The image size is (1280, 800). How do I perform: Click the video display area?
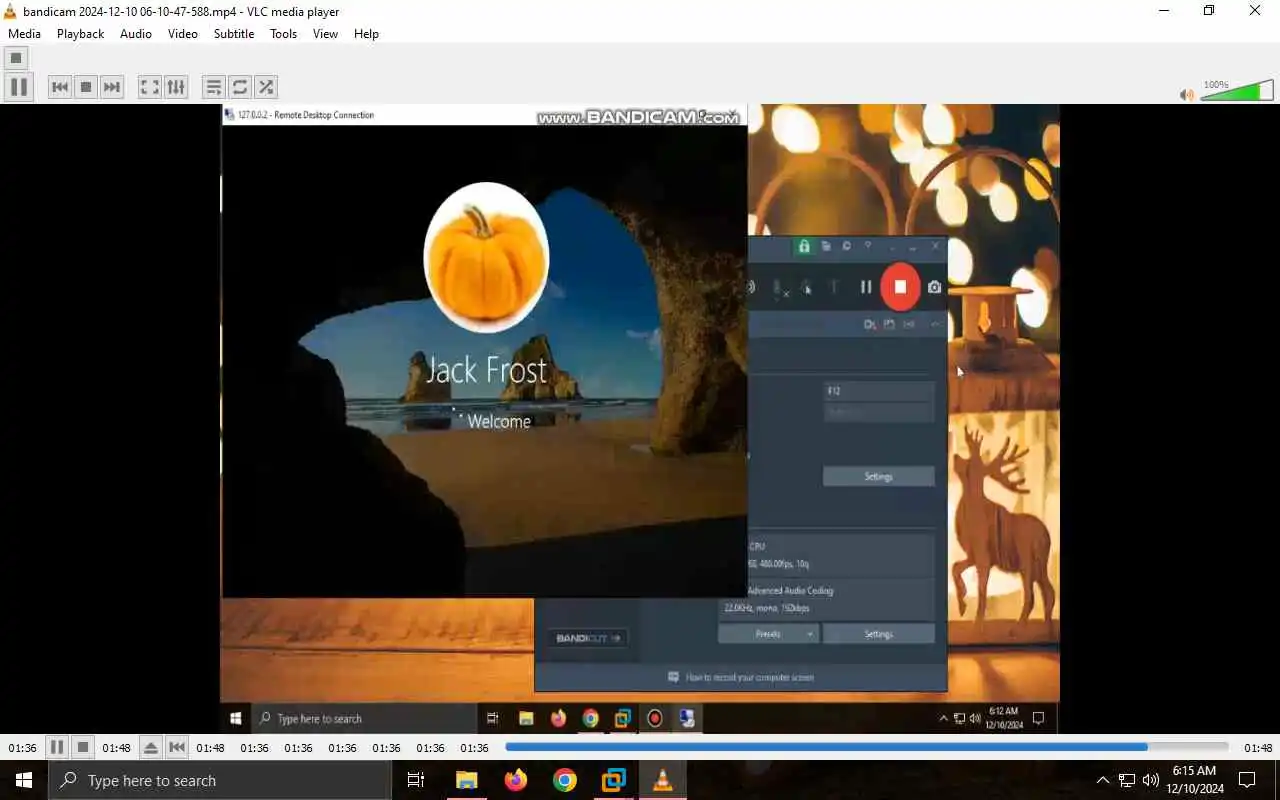pos(640,420)
